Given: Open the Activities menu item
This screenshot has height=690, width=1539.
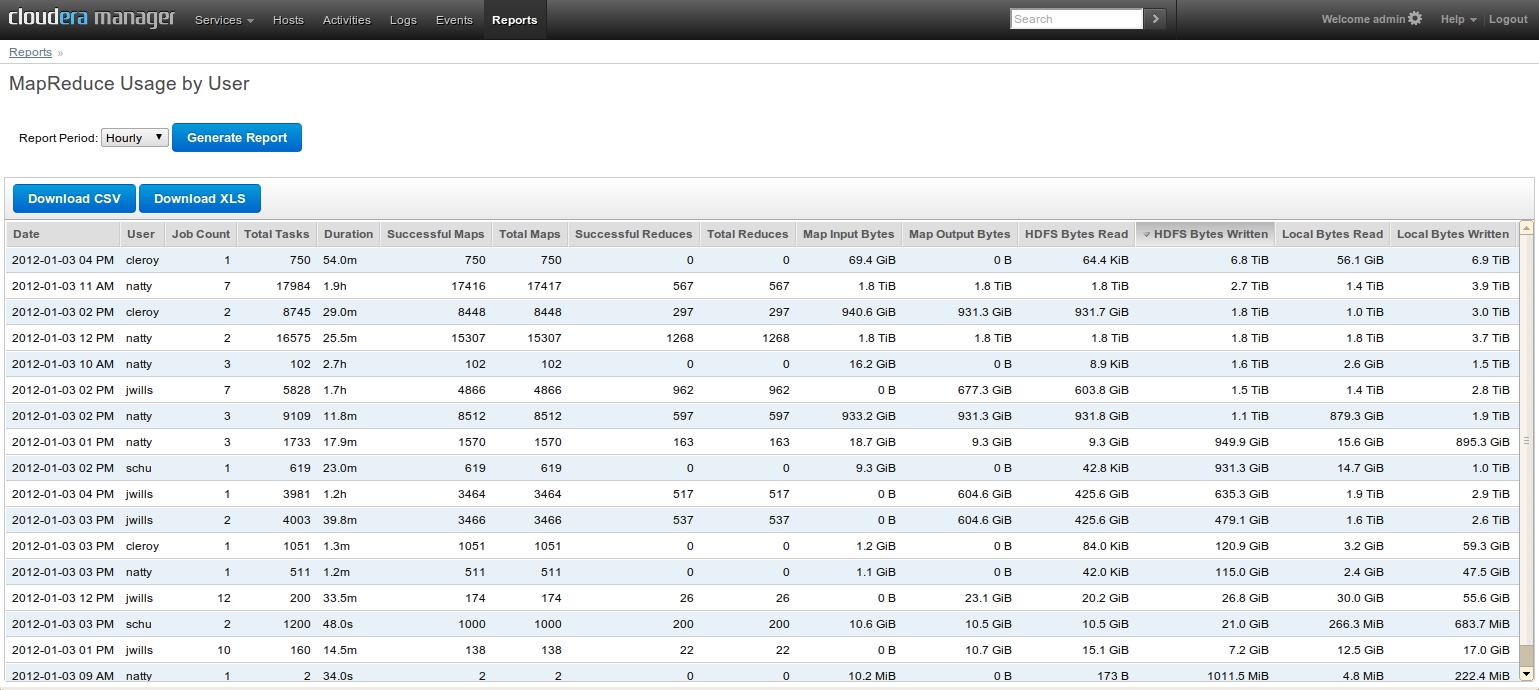Looking at the screenshot, I should point(346,20).
